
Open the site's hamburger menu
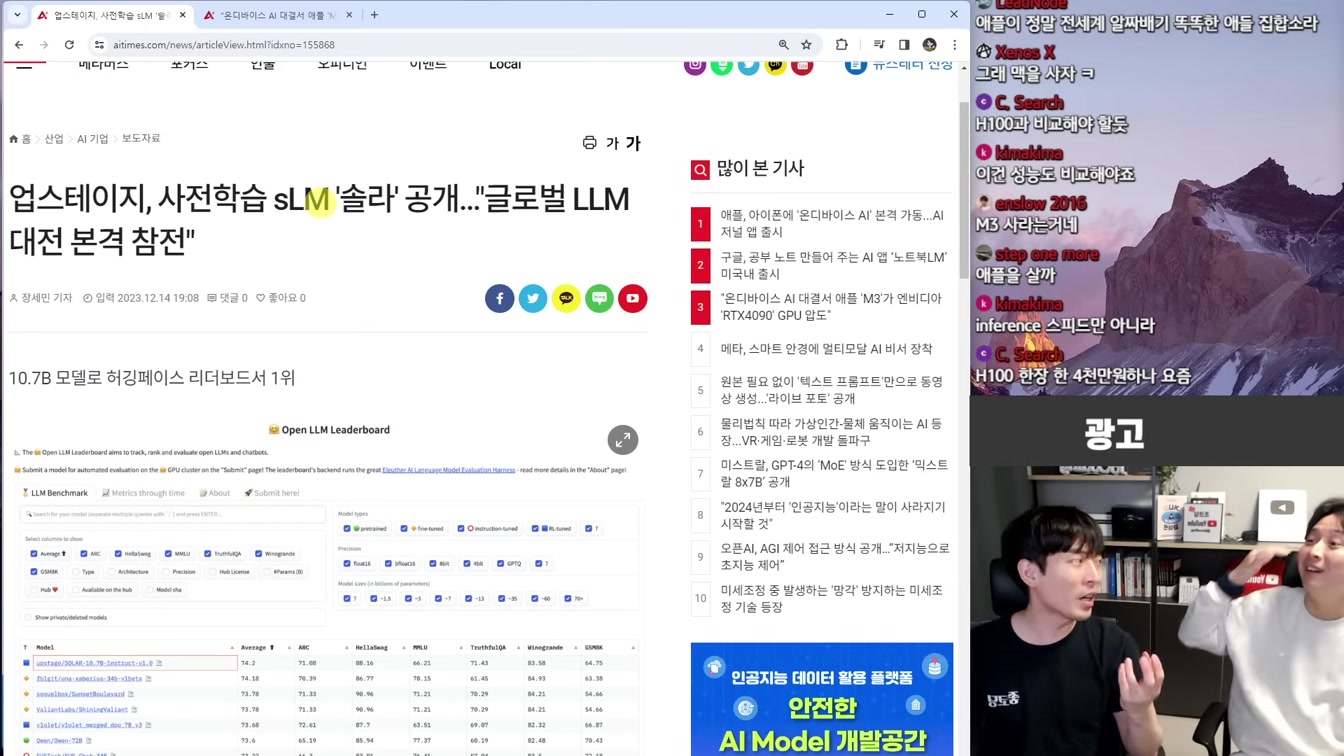24,65
